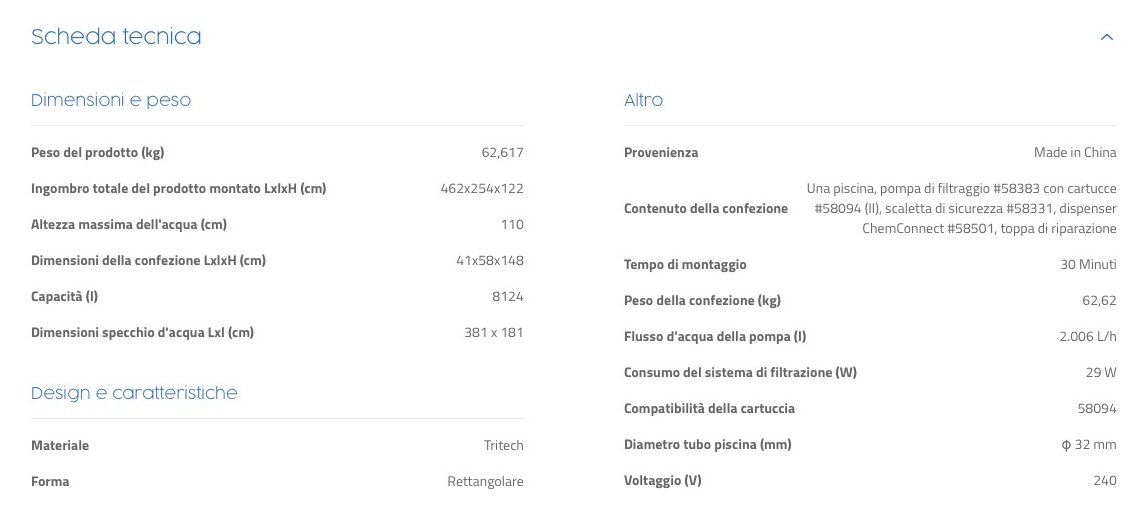Click the Capacità (l) value 8124
The image size is (1144, 517).
click(507, 297)
